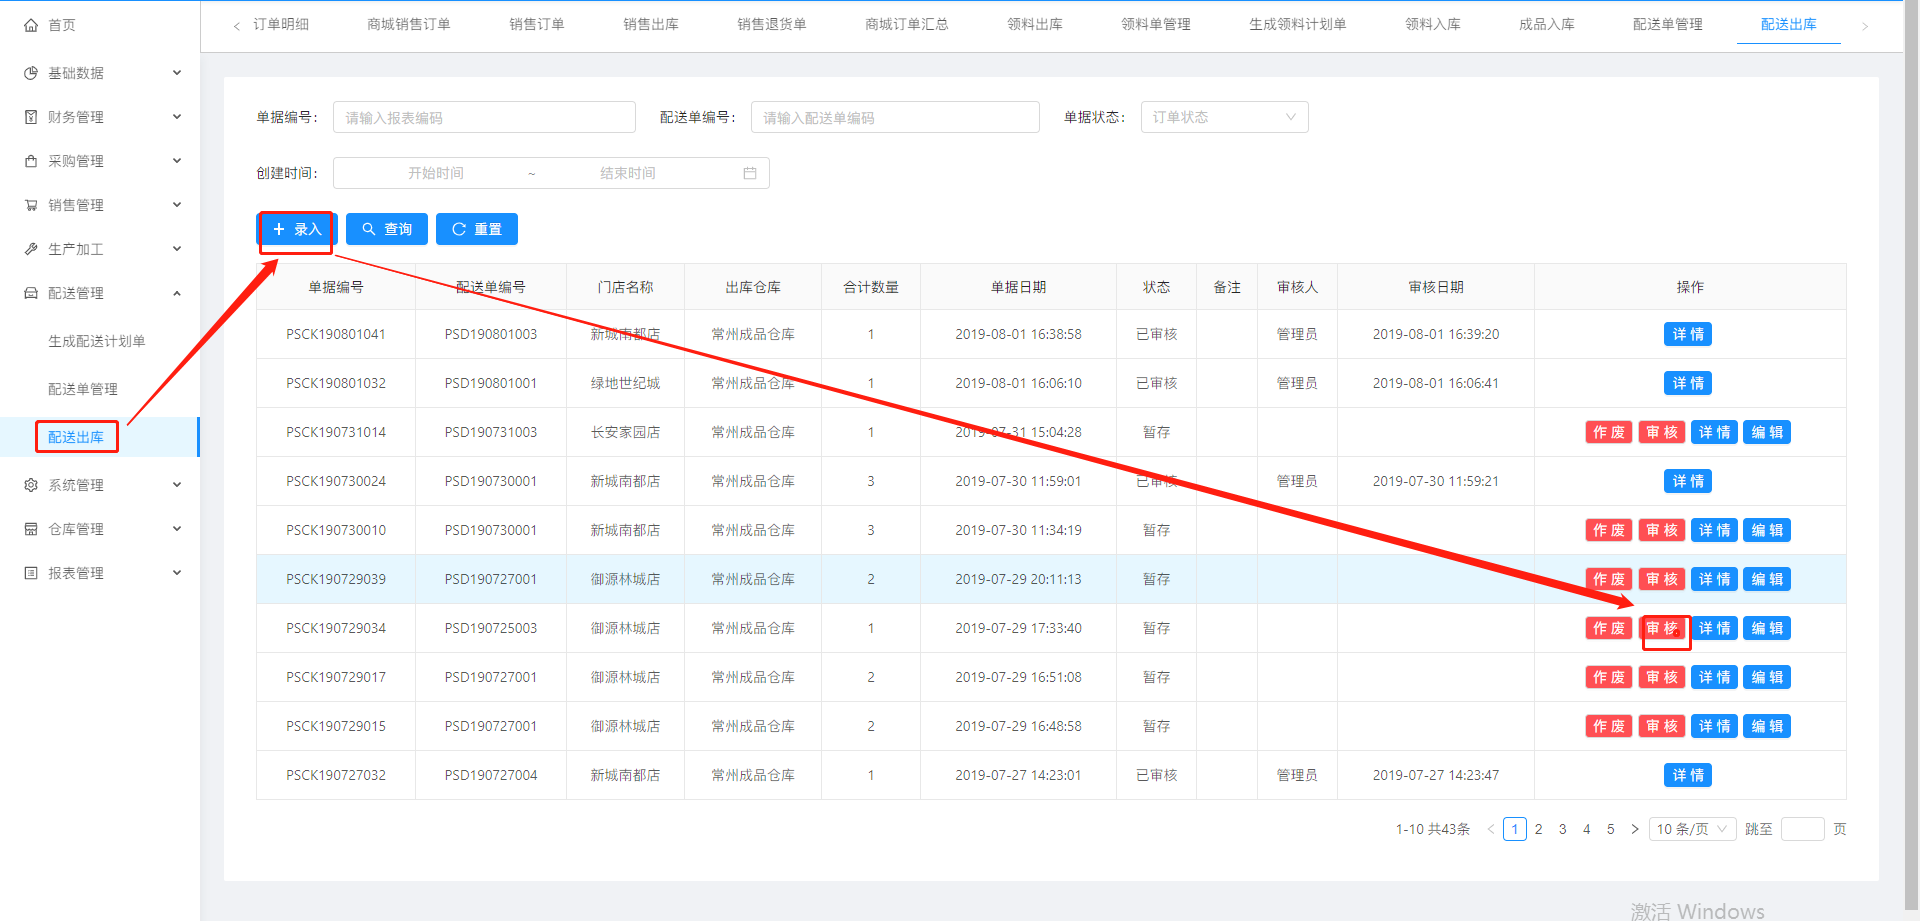Go to the next page arrow
The height and width of the screenshot is (921, 1920).
1635,829
